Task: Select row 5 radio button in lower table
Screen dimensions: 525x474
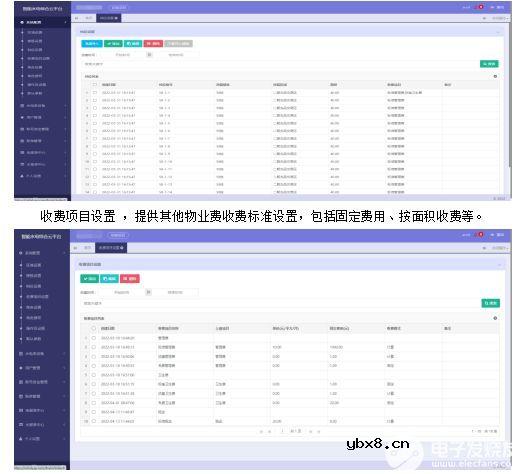Action: coord(94,375)
